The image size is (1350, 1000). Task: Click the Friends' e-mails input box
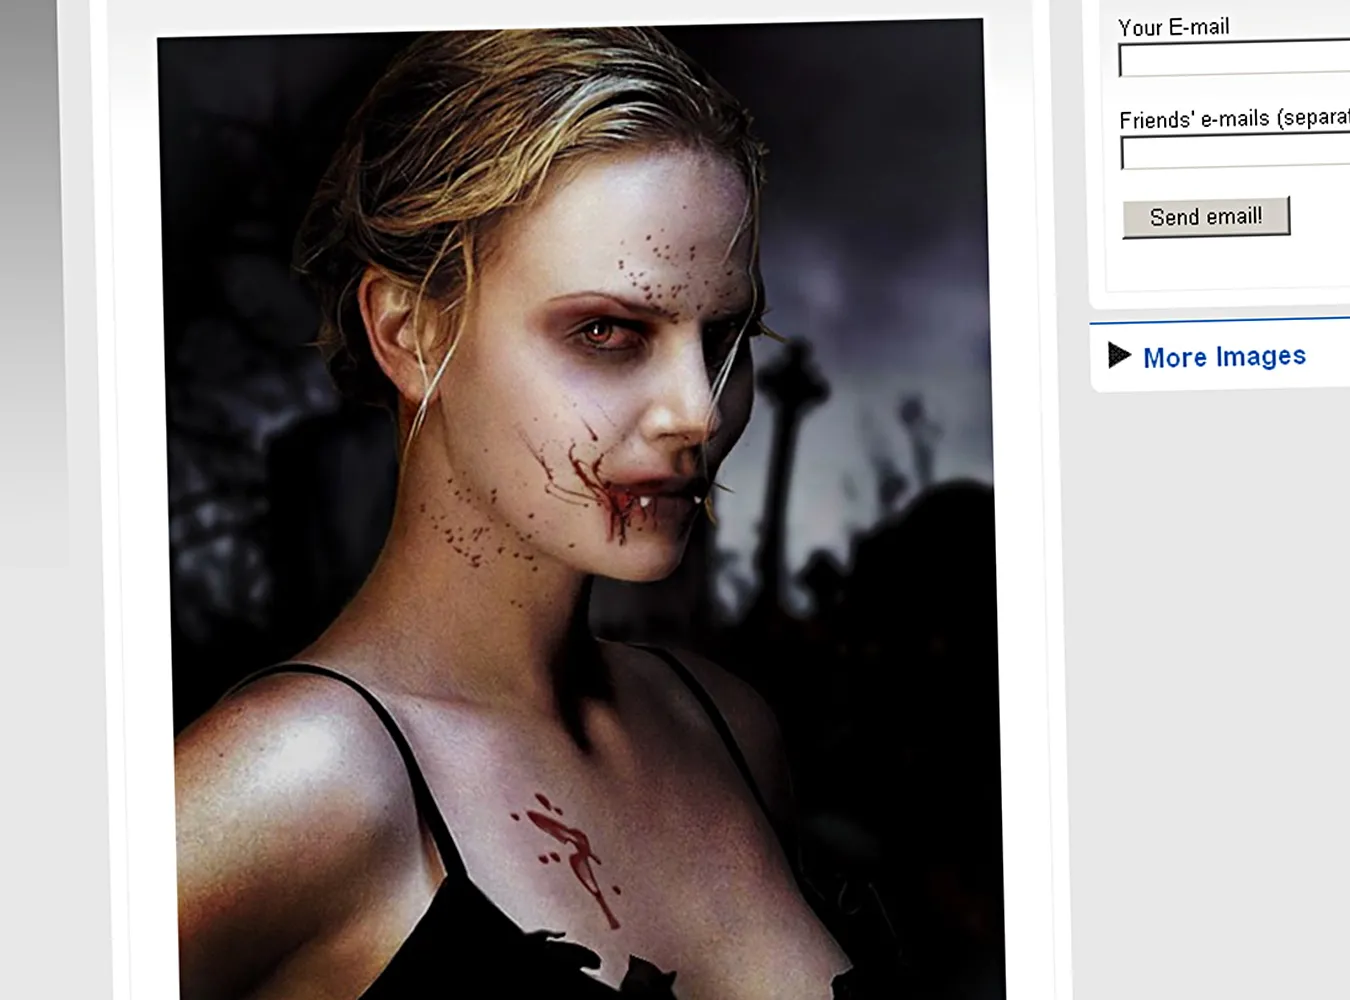[1235, 153]
